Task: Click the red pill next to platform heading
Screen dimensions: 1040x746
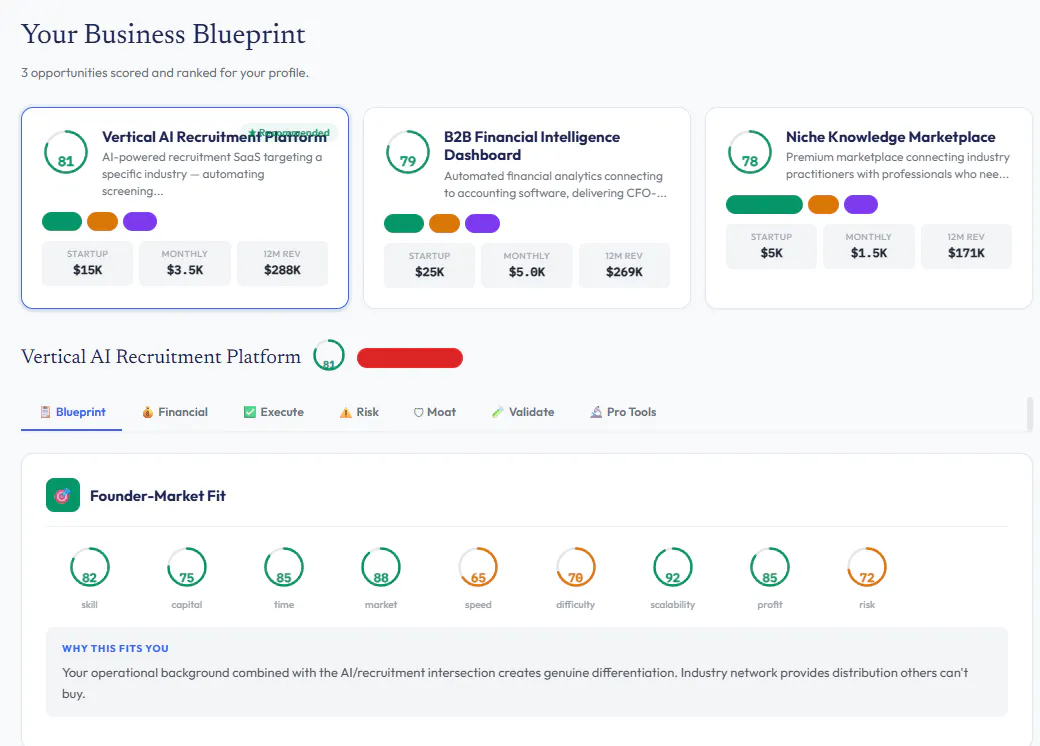Action: pyautogui.click(x=410, y=358)
